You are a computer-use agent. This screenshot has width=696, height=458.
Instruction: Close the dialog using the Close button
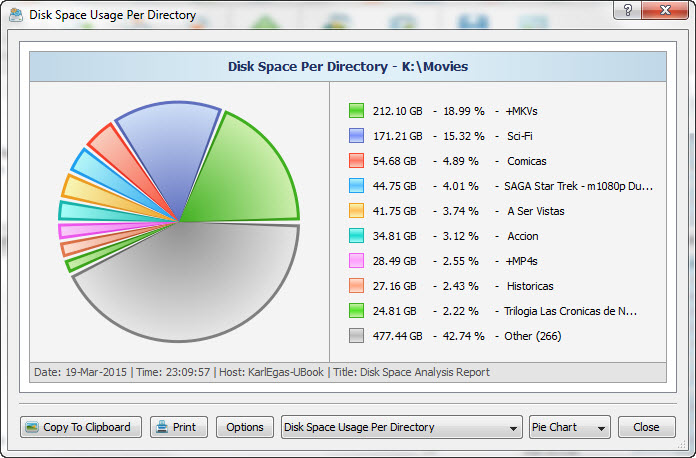pyautogui.click(x=646, y=427)
